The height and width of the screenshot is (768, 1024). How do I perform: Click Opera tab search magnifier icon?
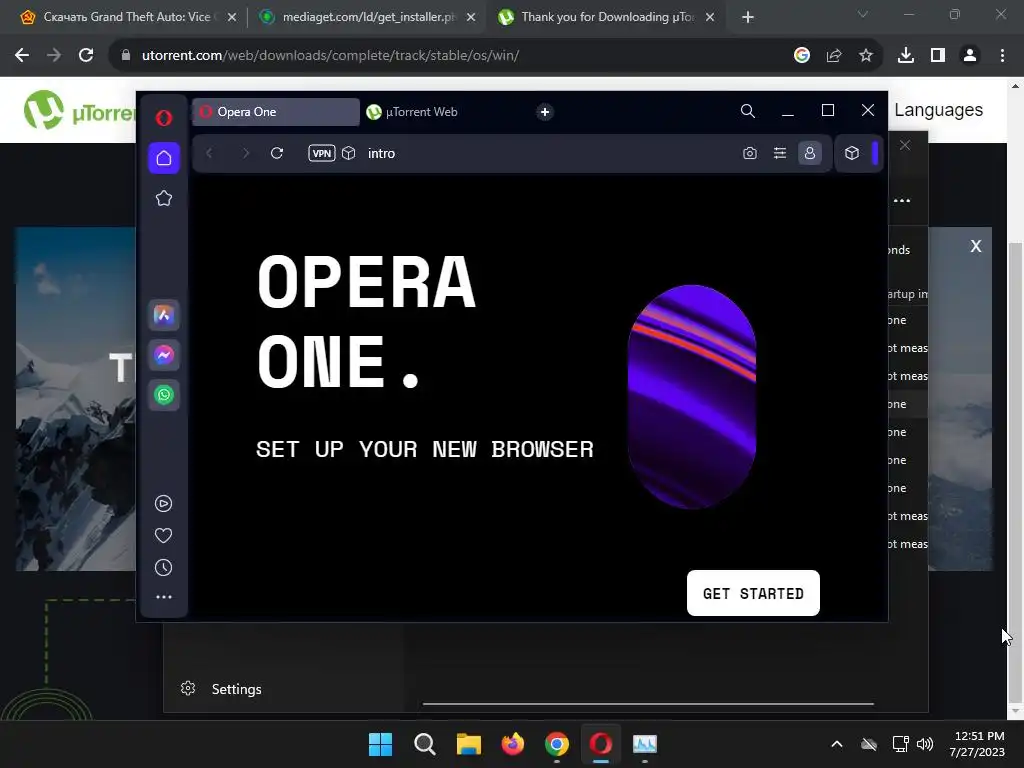pos(748,111)
